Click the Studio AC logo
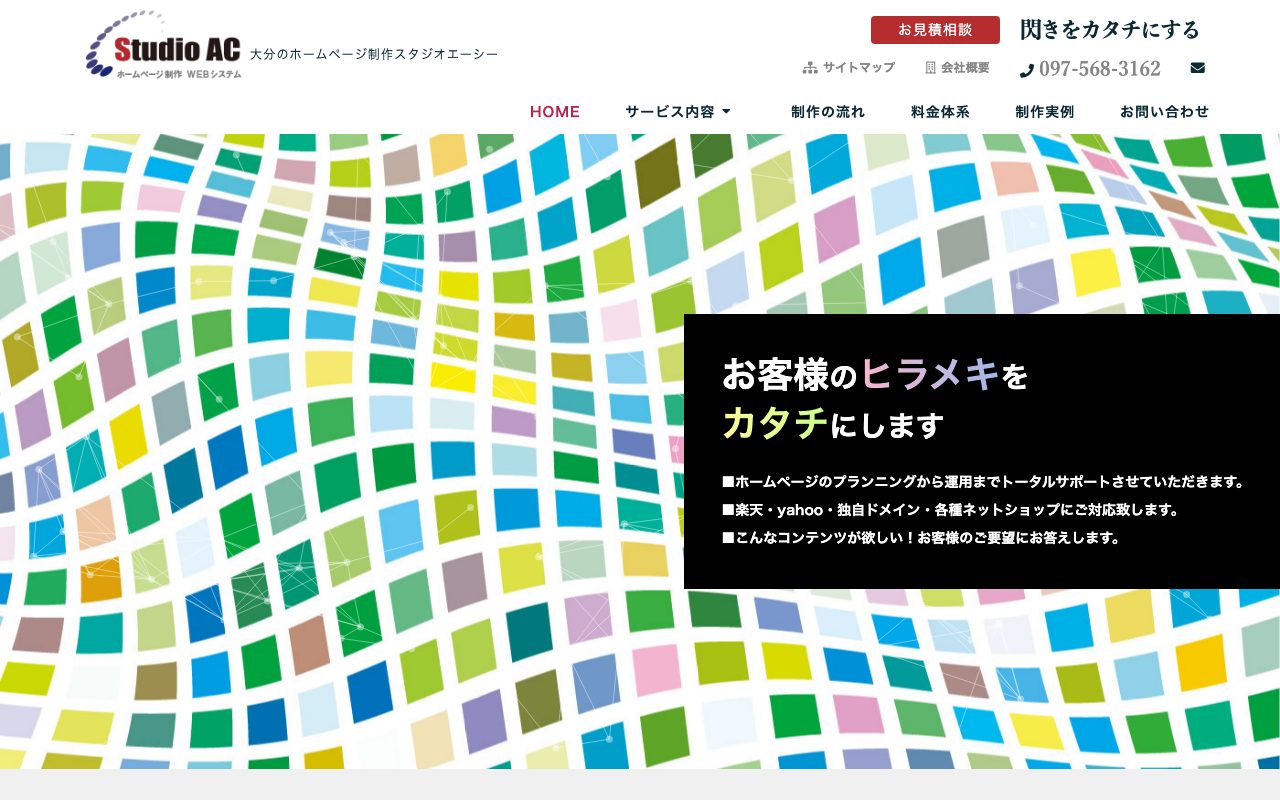 [x=164, y=45]
